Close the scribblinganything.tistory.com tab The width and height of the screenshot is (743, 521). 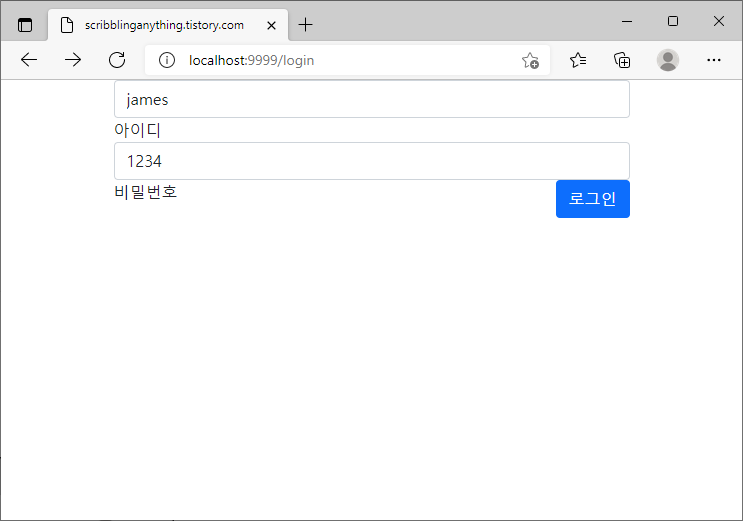tap(272, 25)
